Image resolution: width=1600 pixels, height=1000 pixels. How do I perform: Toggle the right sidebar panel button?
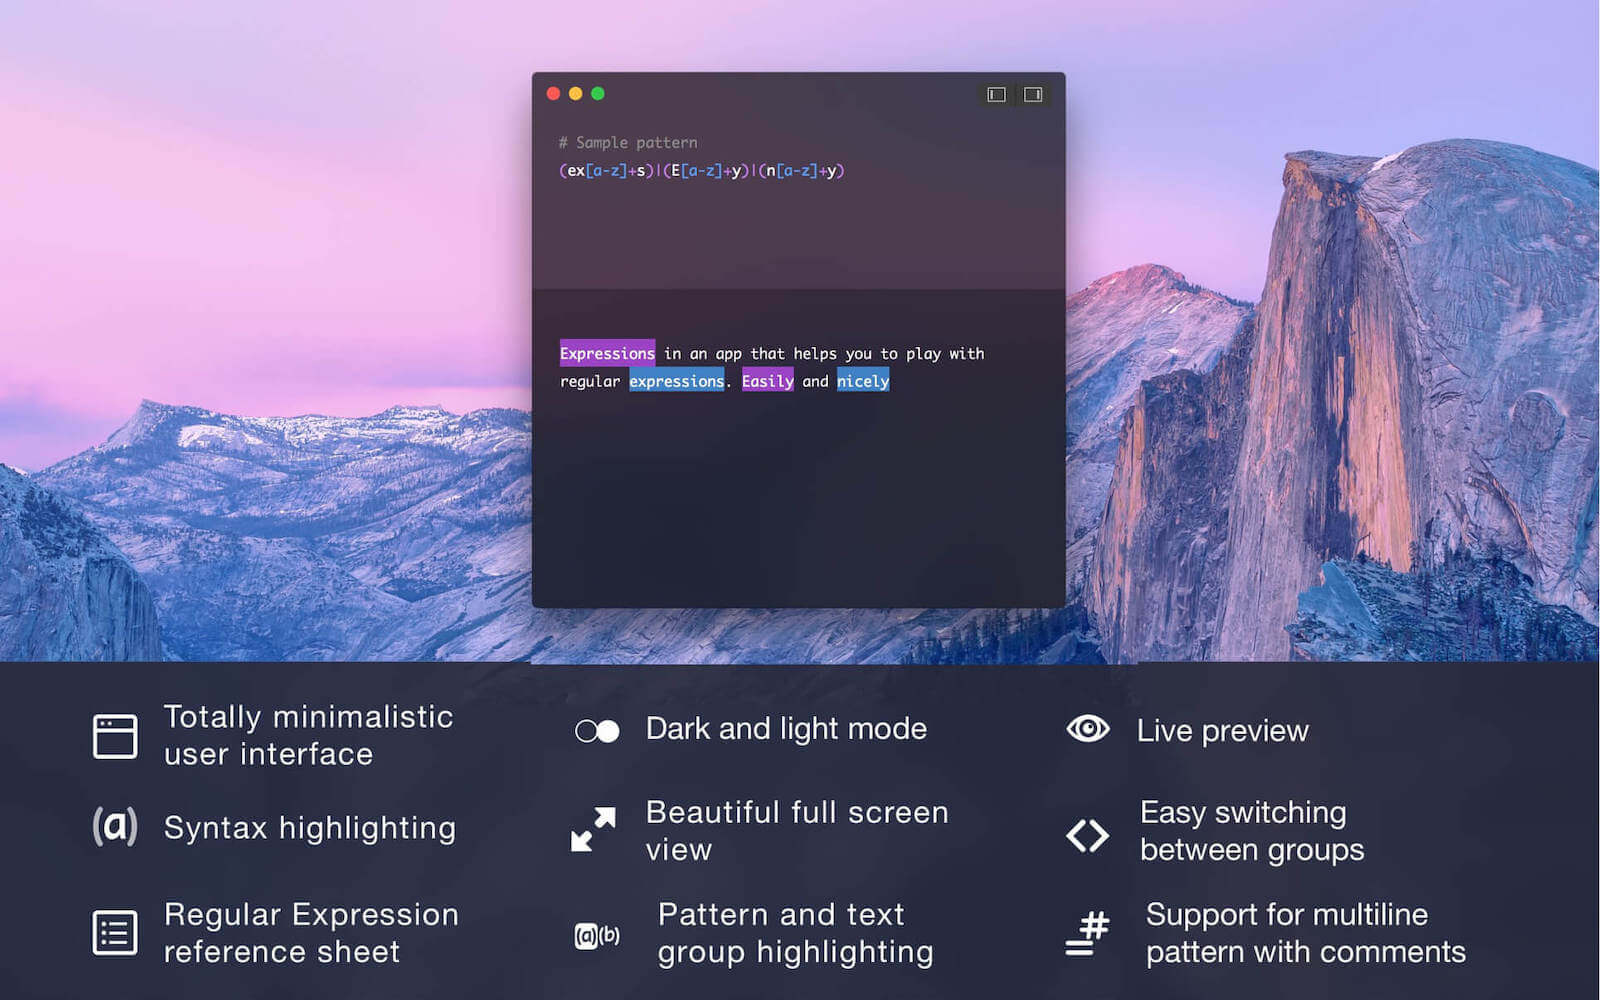pos(1033,94)
